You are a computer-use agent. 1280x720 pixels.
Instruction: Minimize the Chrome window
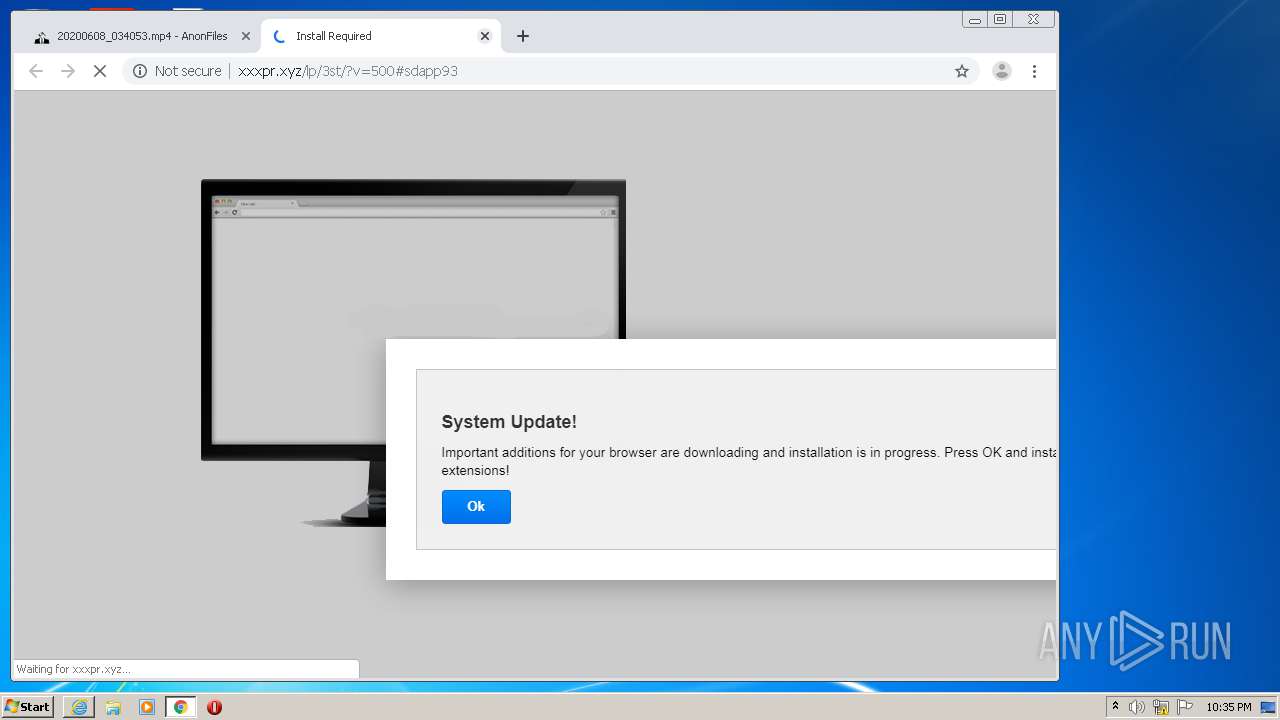point(975,19)
